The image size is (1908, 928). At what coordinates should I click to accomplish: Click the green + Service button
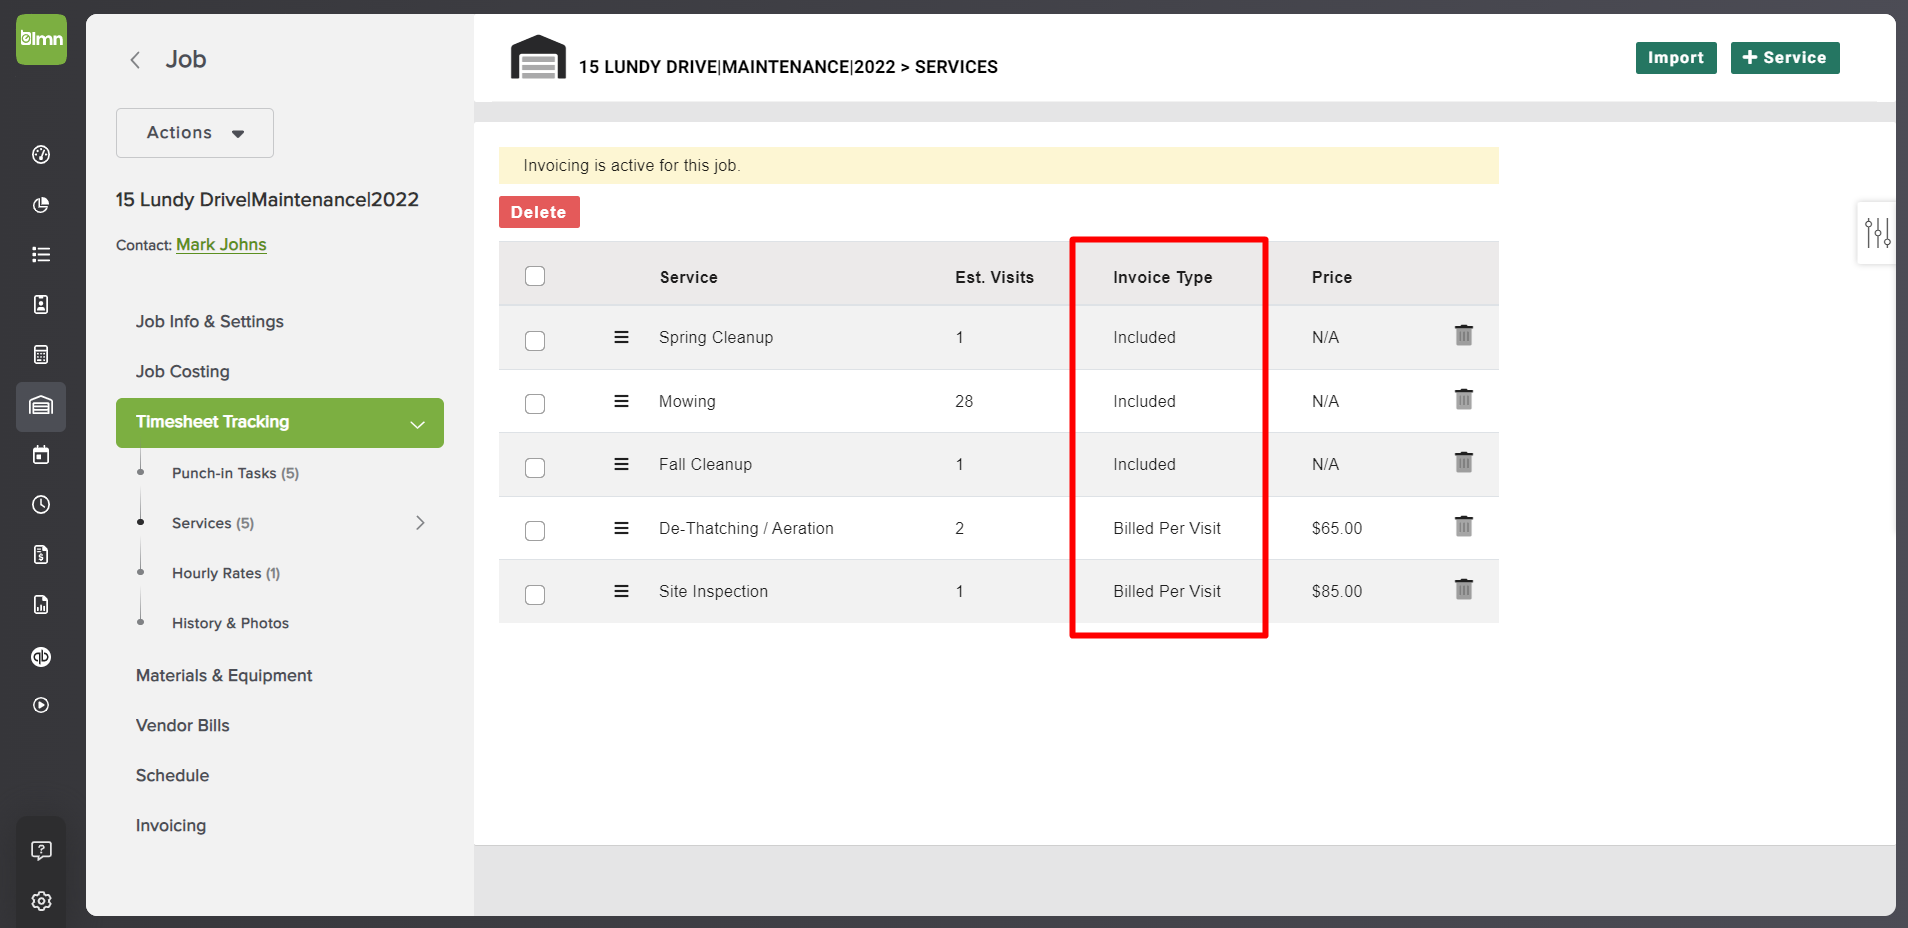1784,57
